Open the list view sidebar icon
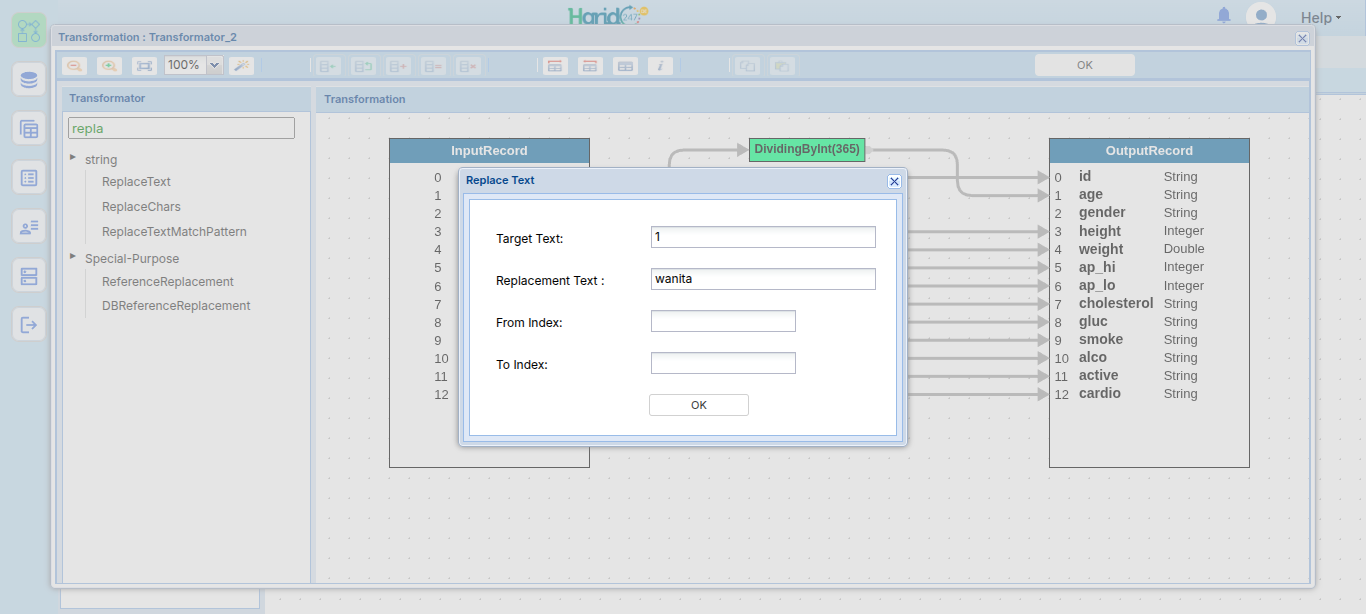This screenshot has width=1366, height=614. tap(29, 177)
